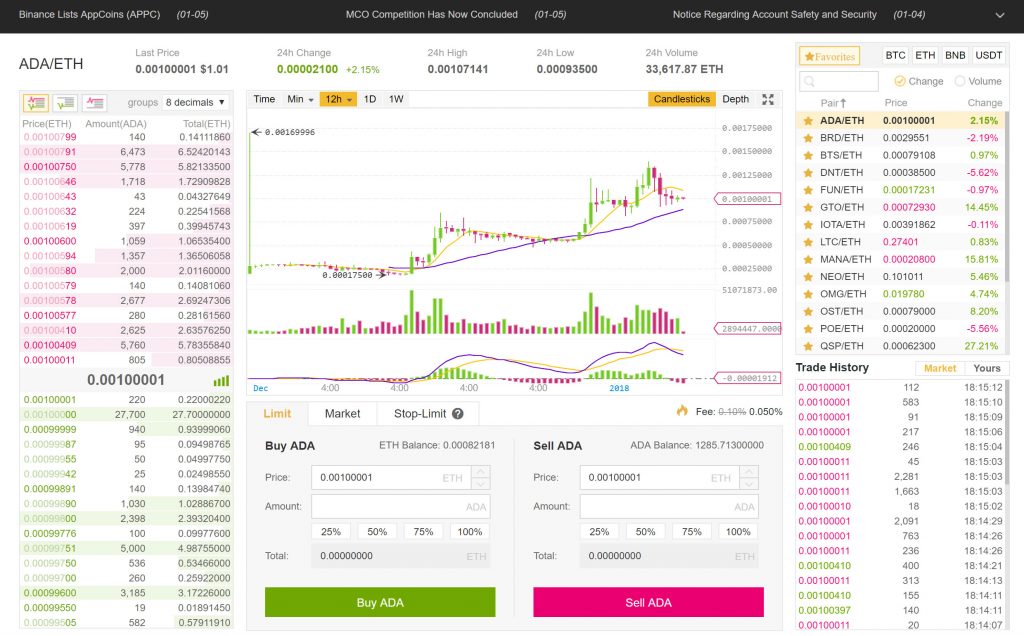1024x636 pixels.
Task: Toggle the favorite star for QSP/ETH
Action: click(808, 346)
